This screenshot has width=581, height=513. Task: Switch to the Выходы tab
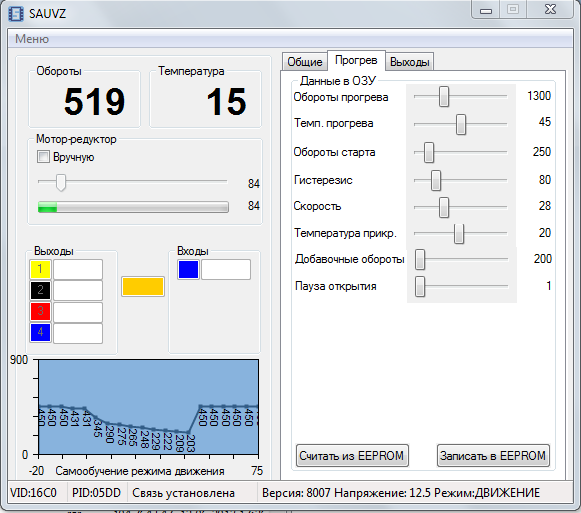[x=409, y=62]
